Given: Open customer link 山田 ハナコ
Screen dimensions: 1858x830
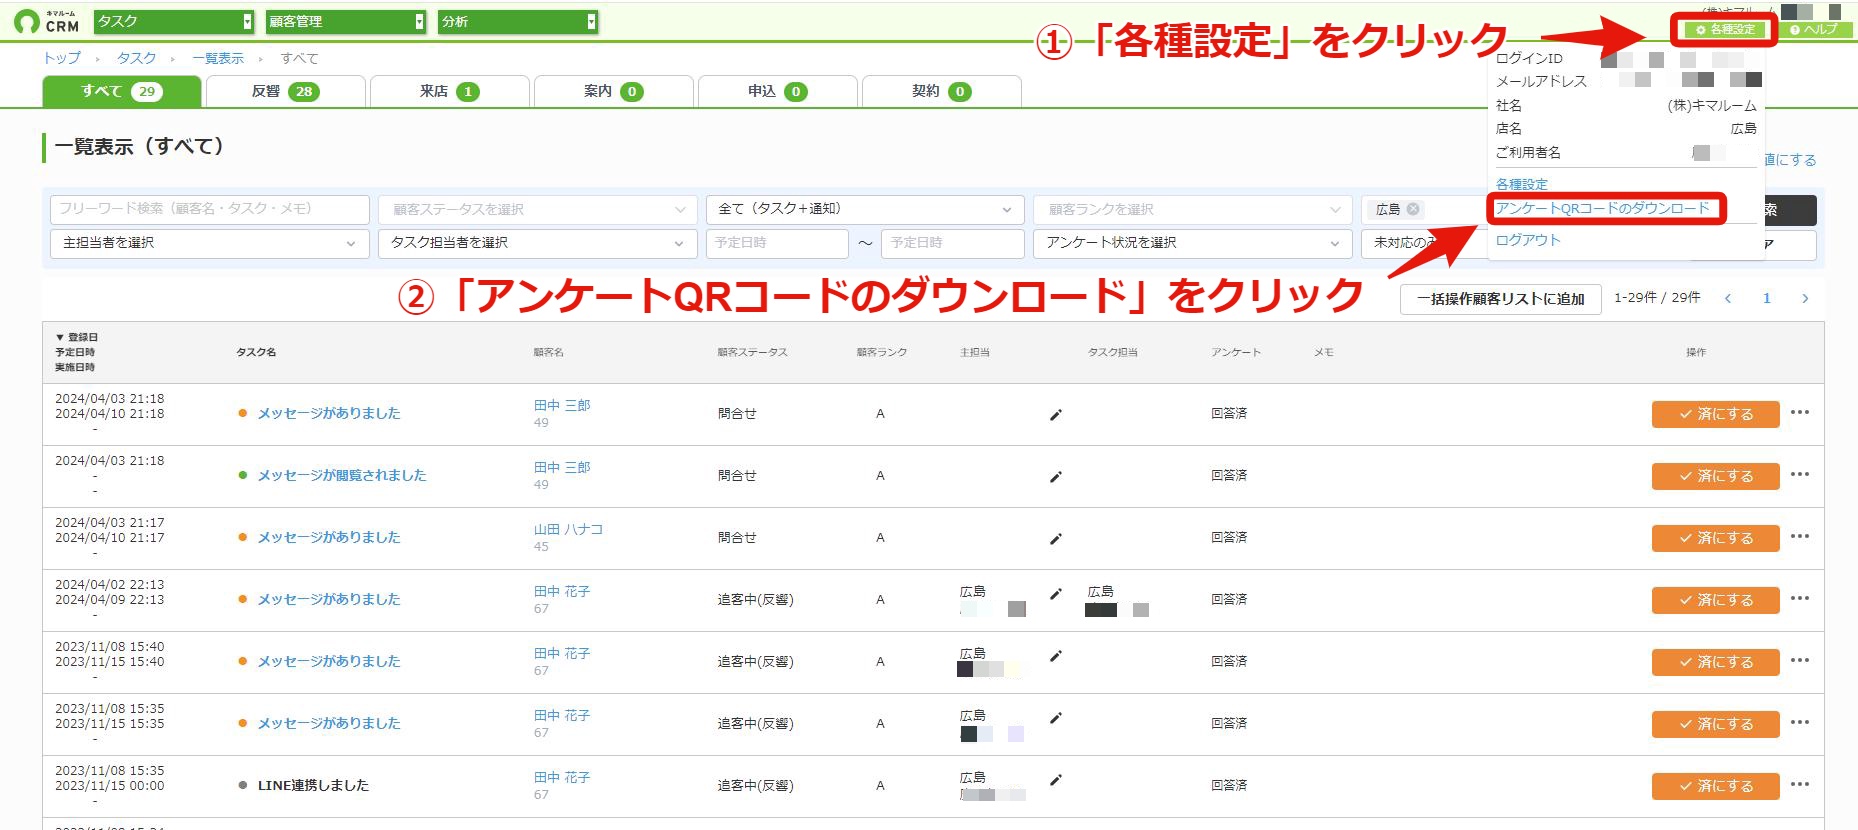Looking at the screenshot, I should tap(568, 529).
